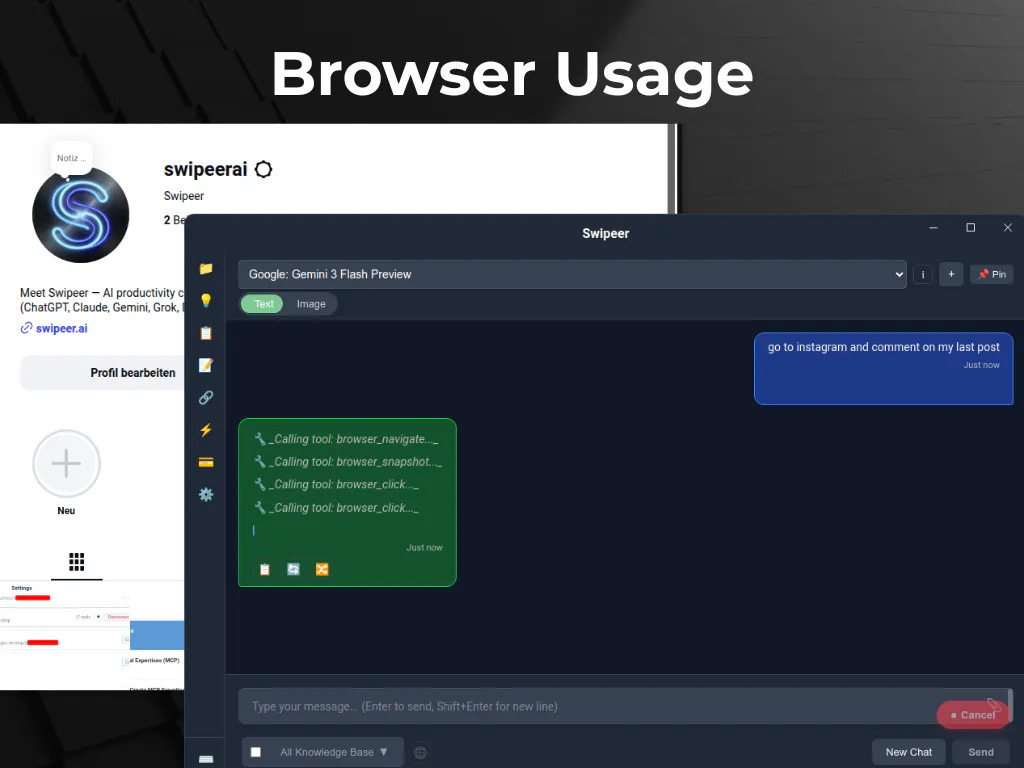Open the lightning bolt sidebar icon
Viewport: 1024px width, 768px height.
[206, 430]
